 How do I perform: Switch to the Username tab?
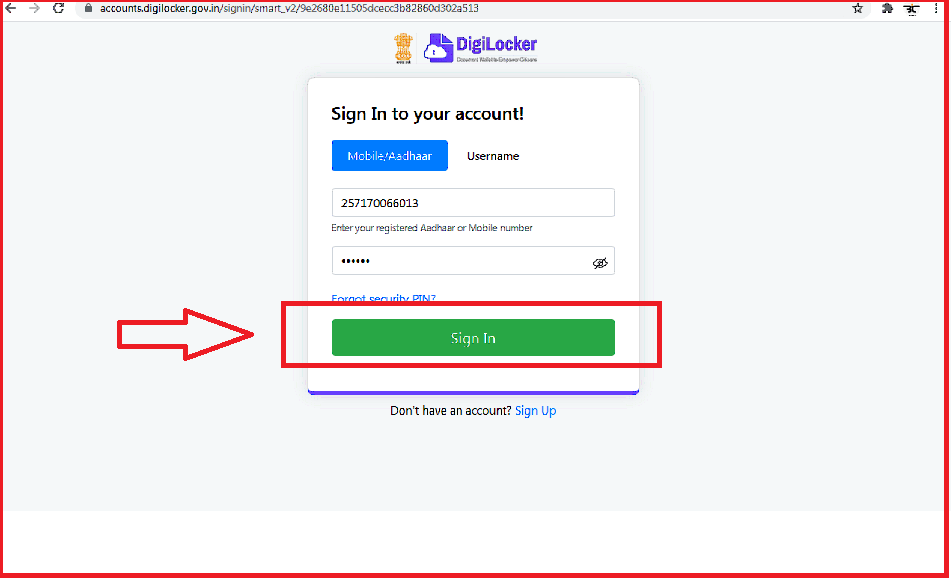tap(492, 156)
